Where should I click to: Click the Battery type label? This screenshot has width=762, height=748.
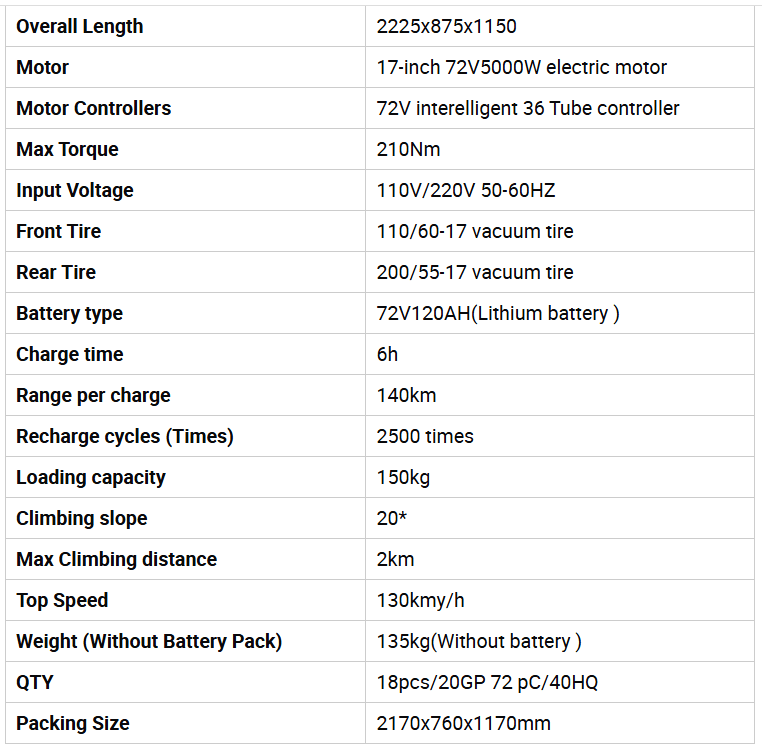(x=70, y=314)
